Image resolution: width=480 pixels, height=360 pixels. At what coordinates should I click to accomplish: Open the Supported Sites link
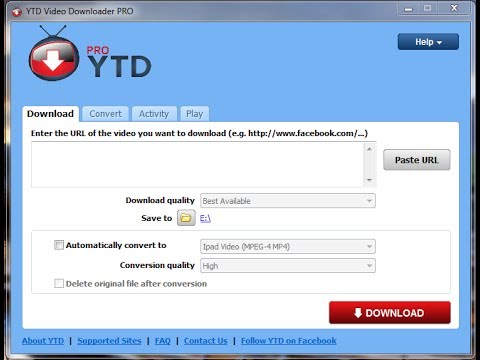tap(109, 341)
